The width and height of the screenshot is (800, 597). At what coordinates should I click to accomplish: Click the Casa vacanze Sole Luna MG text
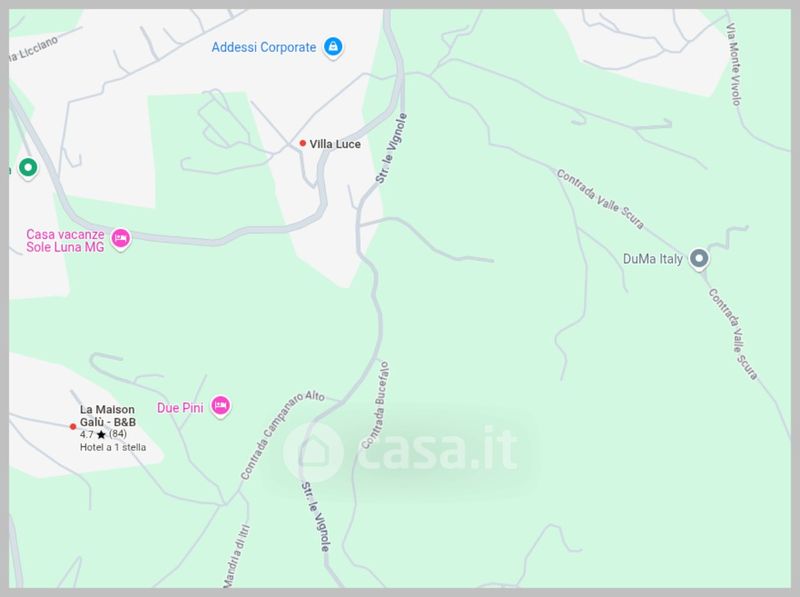coord(65,241)
